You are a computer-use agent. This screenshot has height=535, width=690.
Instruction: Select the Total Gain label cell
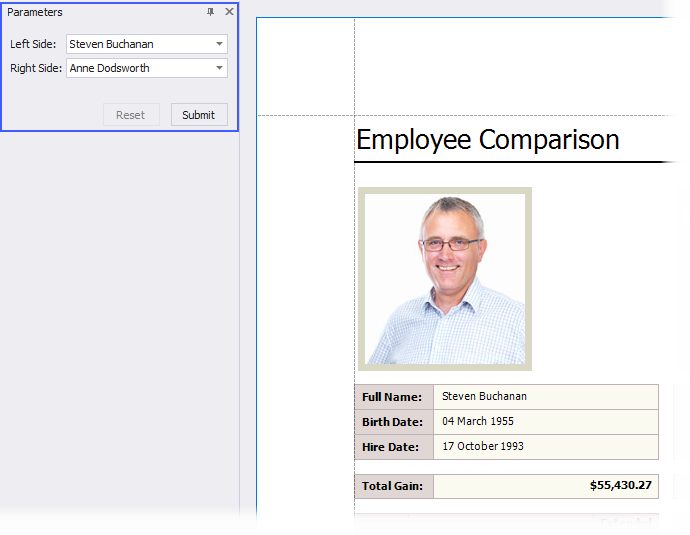coord(393,487)
